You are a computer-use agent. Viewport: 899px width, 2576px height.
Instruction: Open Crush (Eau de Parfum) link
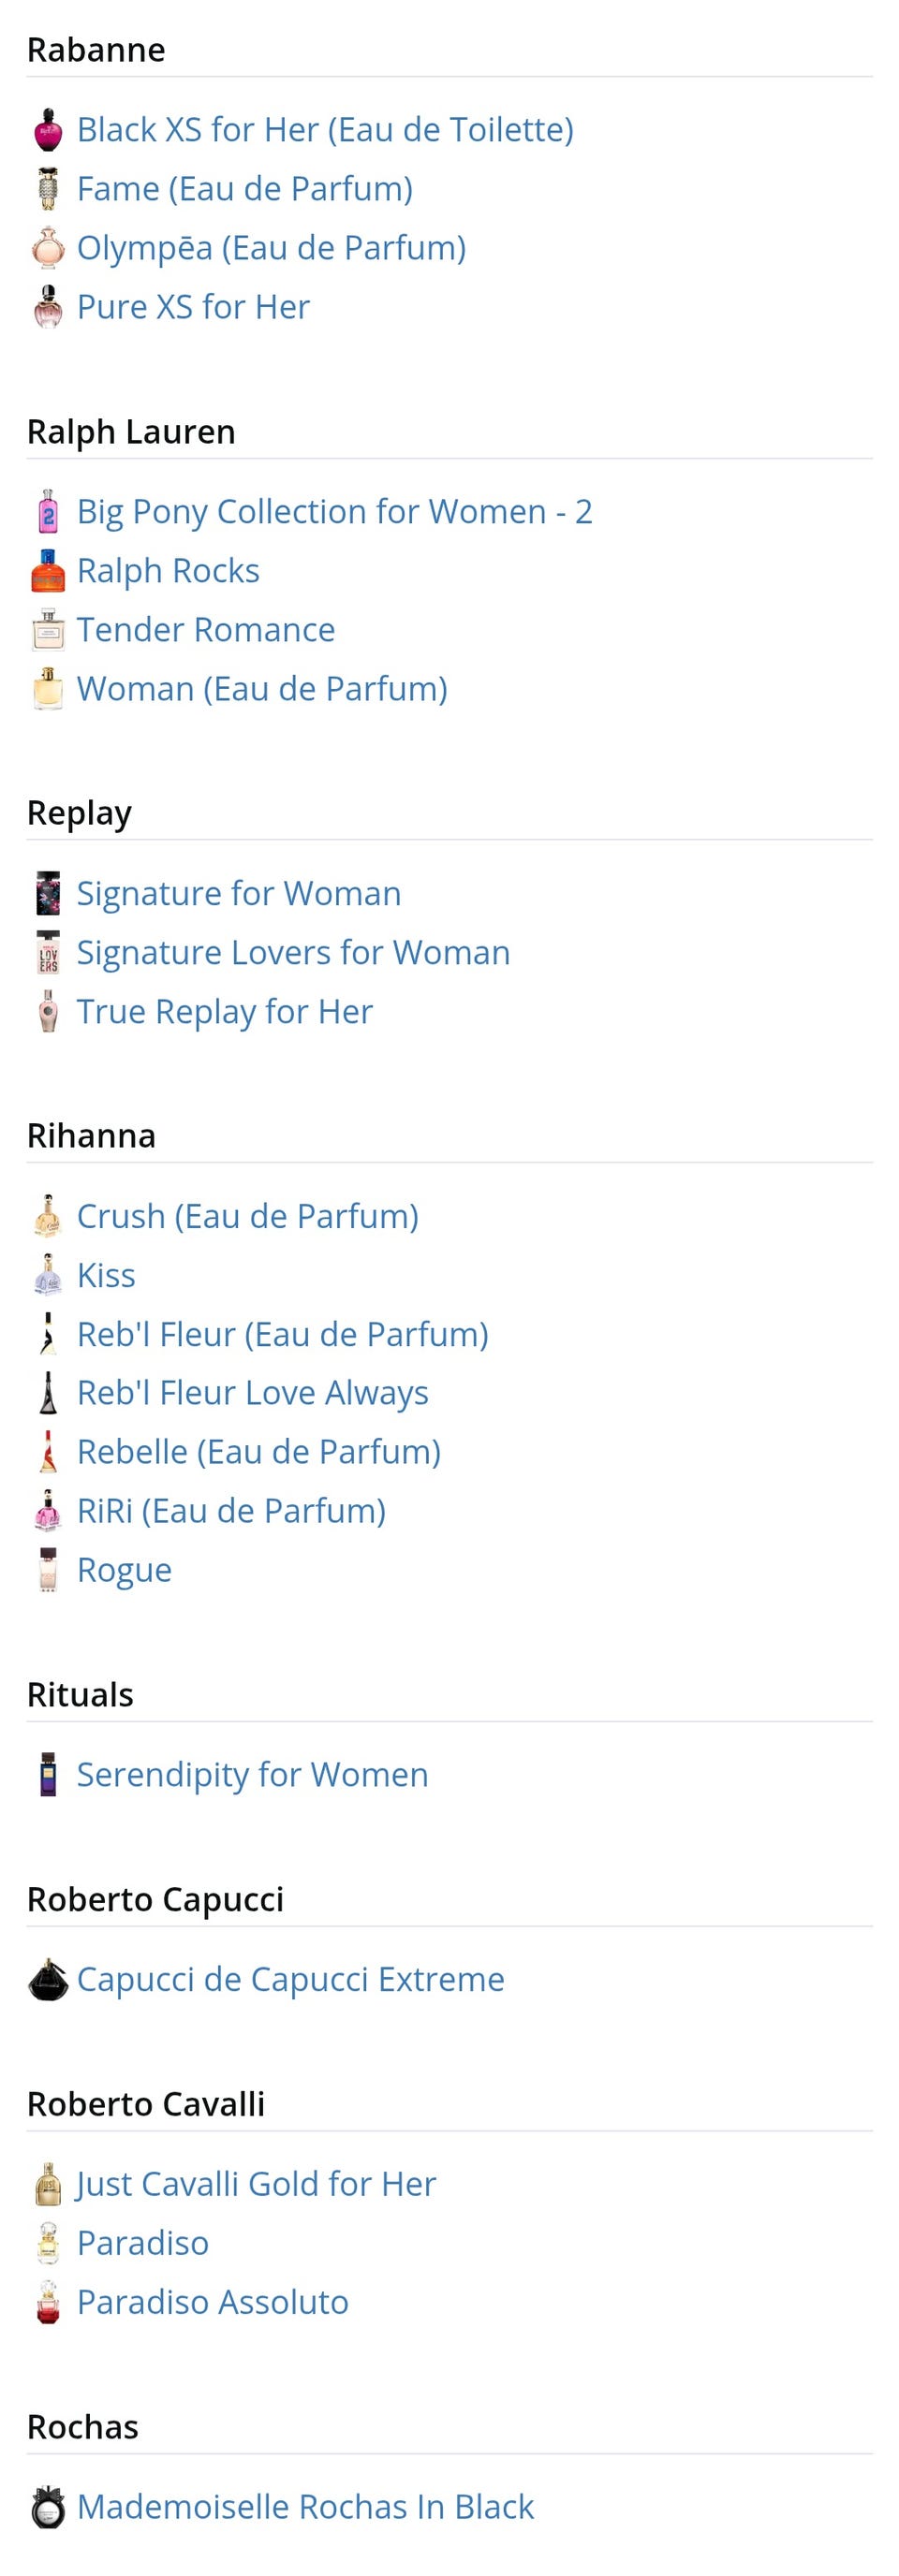coord(247,1216)
